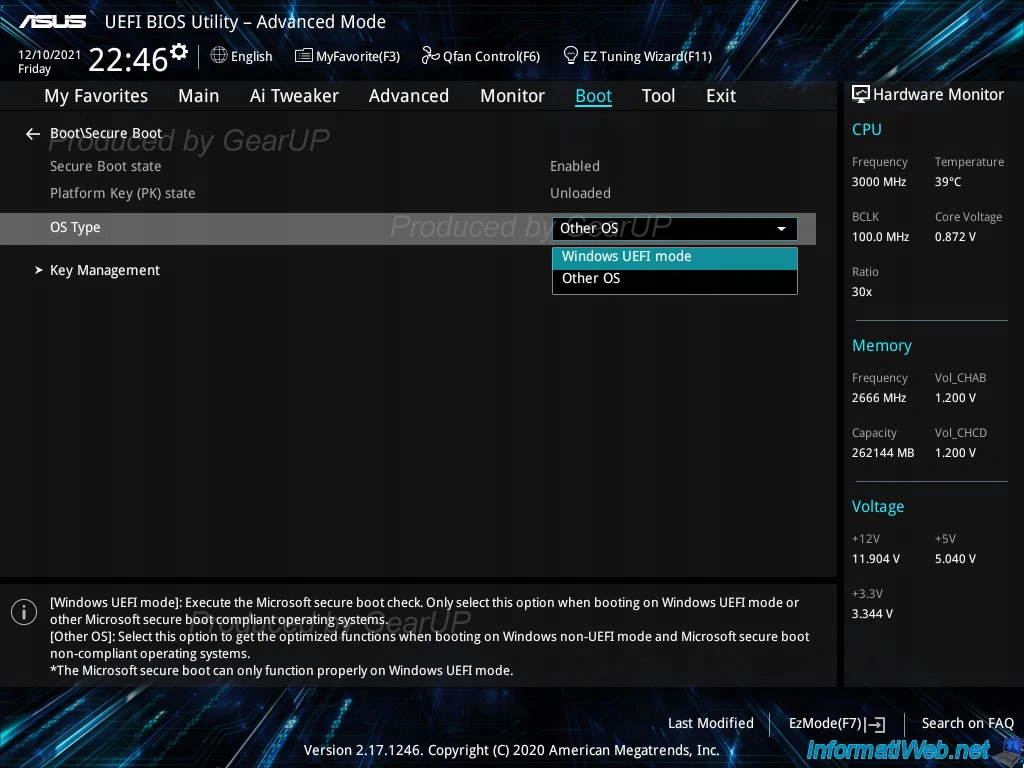Click the info icon in the help panel
The height and width of the screenshot is (768, 1024).
point(24,612)
